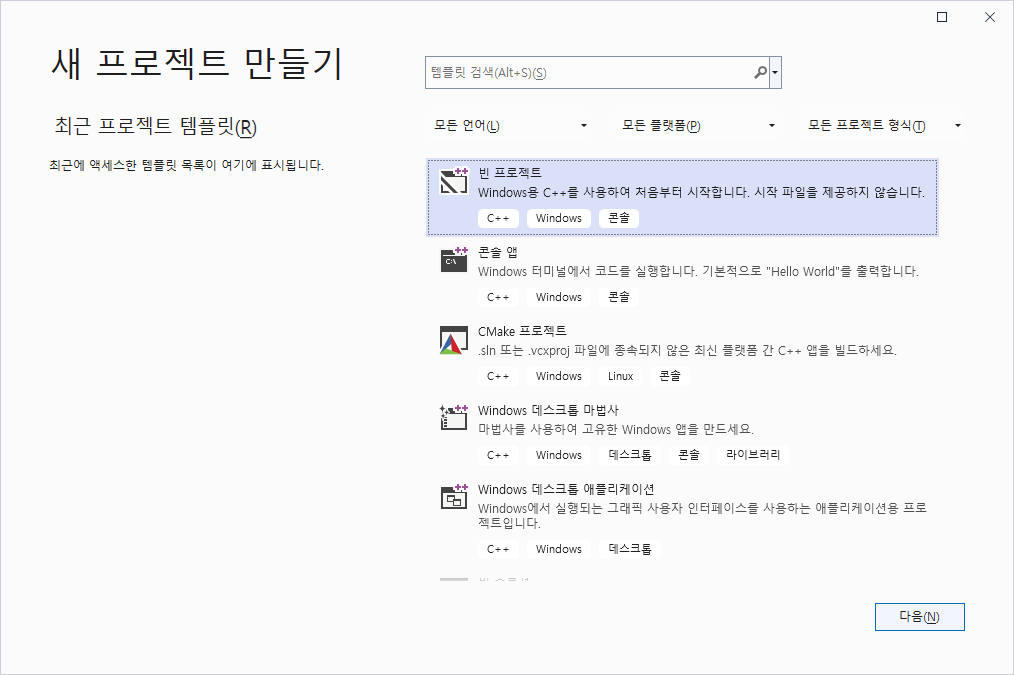Select the 데스크톱 tag under Windows 데스크톱 애플리케이션
The width and height of the screenshot is (1014, 675).
[629, 548]
